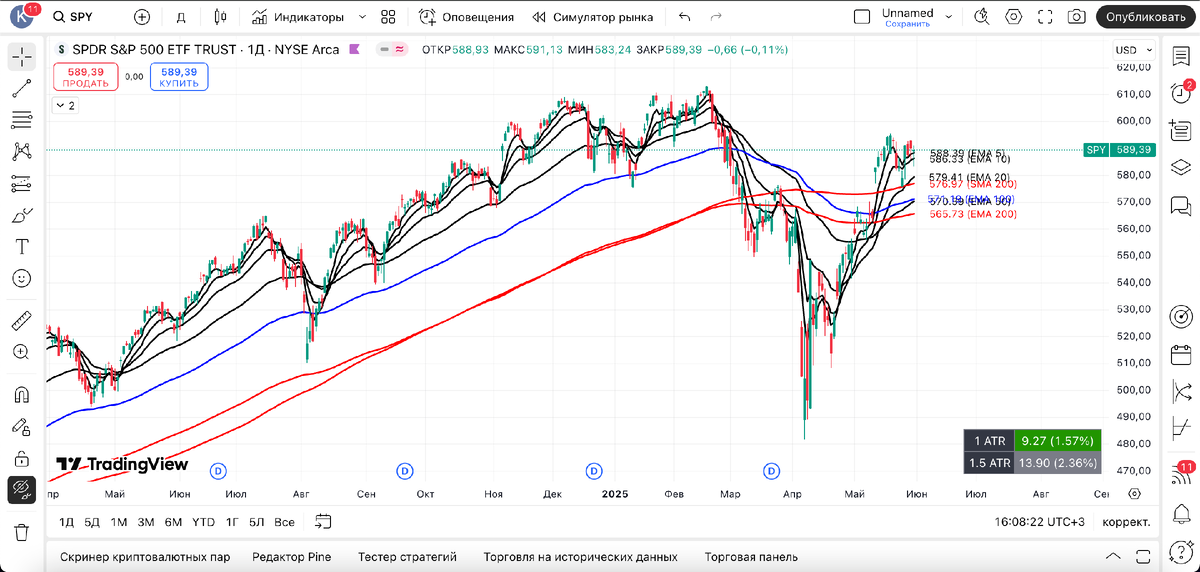Open the emoji and icons tool
Image resolution: width=1200 pixels, height=572 pixels.
tap(21, 279)
